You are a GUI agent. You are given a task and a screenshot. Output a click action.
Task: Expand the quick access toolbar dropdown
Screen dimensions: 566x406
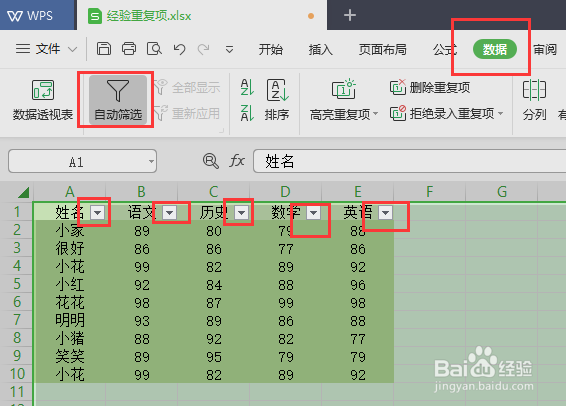point(229,49)
